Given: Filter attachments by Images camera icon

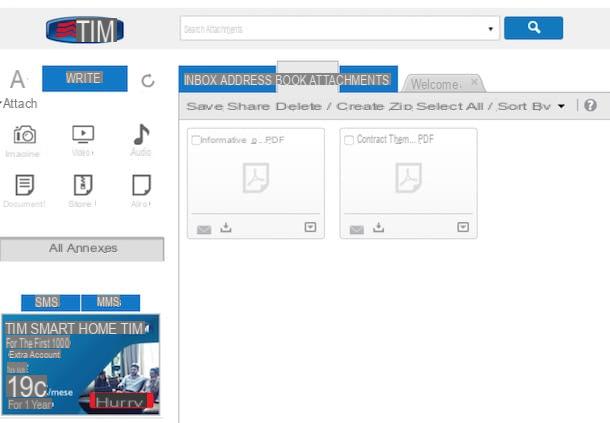Looking at the screenshot, I should pyautogui.click(x=25, y=135).
